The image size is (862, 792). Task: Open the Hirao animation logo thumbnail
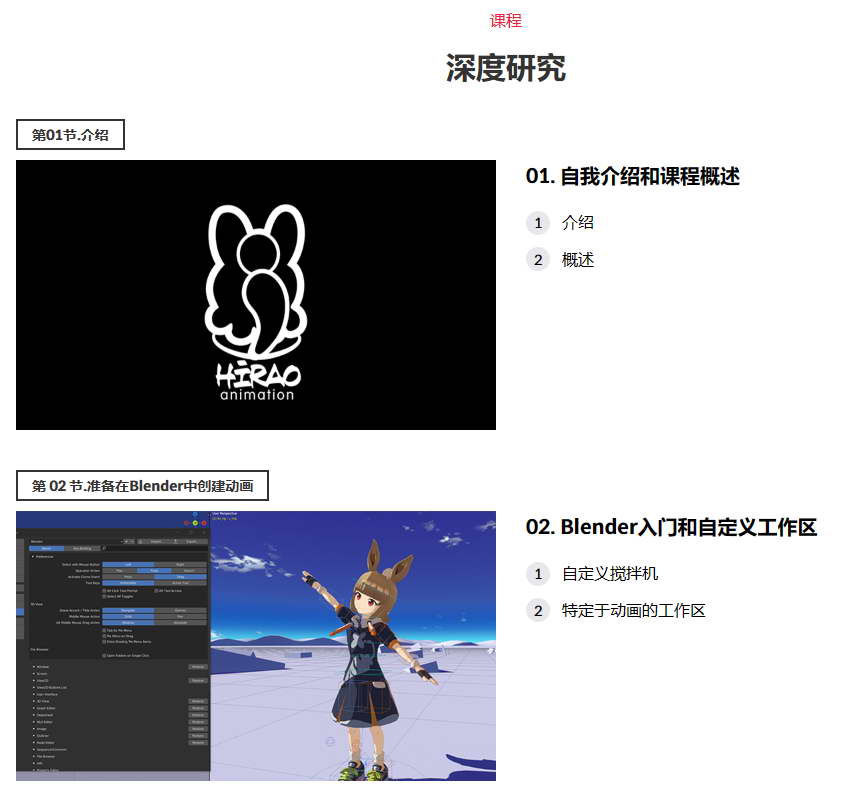click(x=256, y=295)
